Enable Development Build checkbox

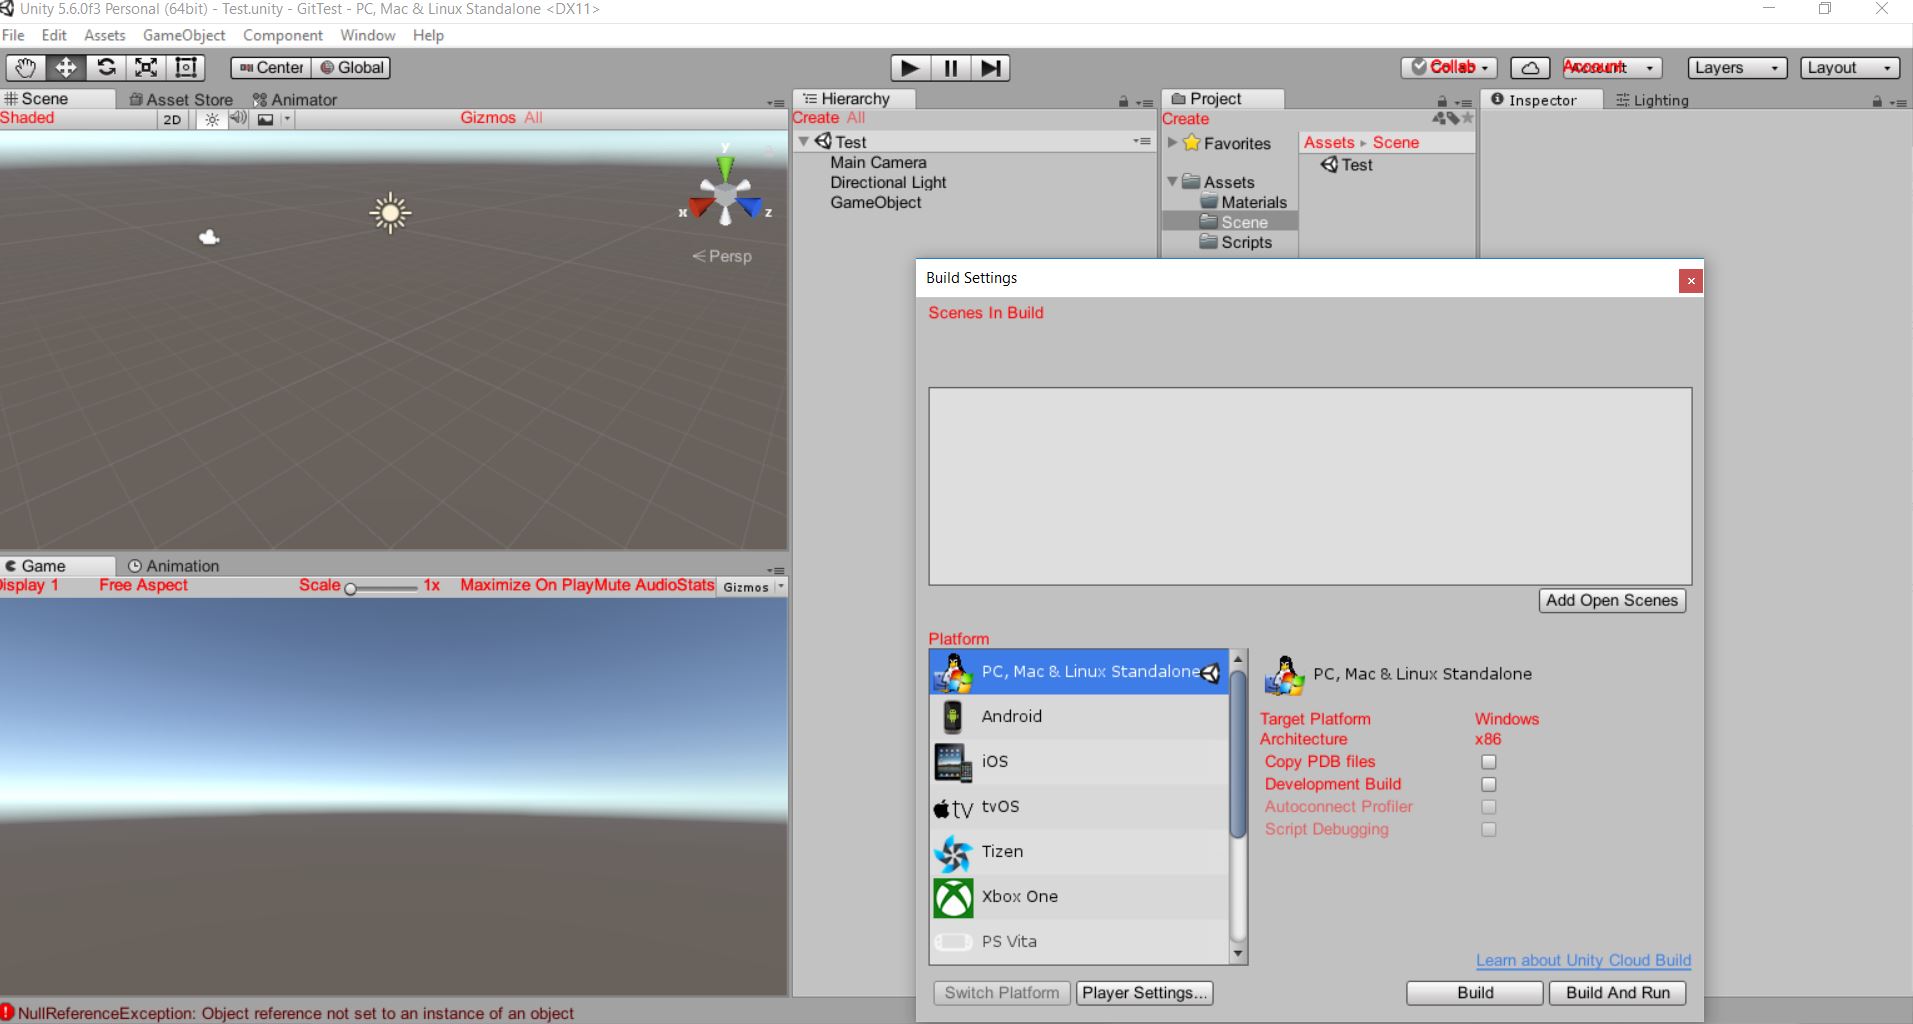pos(1489,785)
